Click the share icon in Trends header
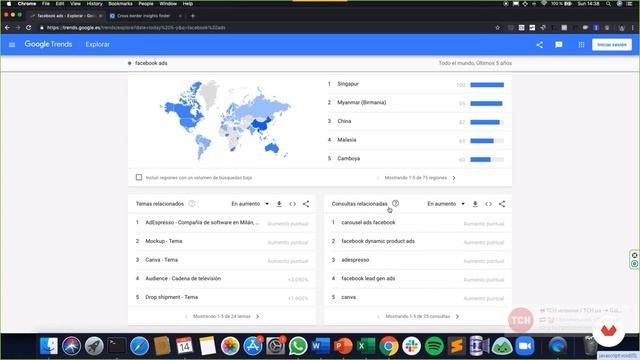Viewport: 640px width, 360px height. (x=539, y=44)
